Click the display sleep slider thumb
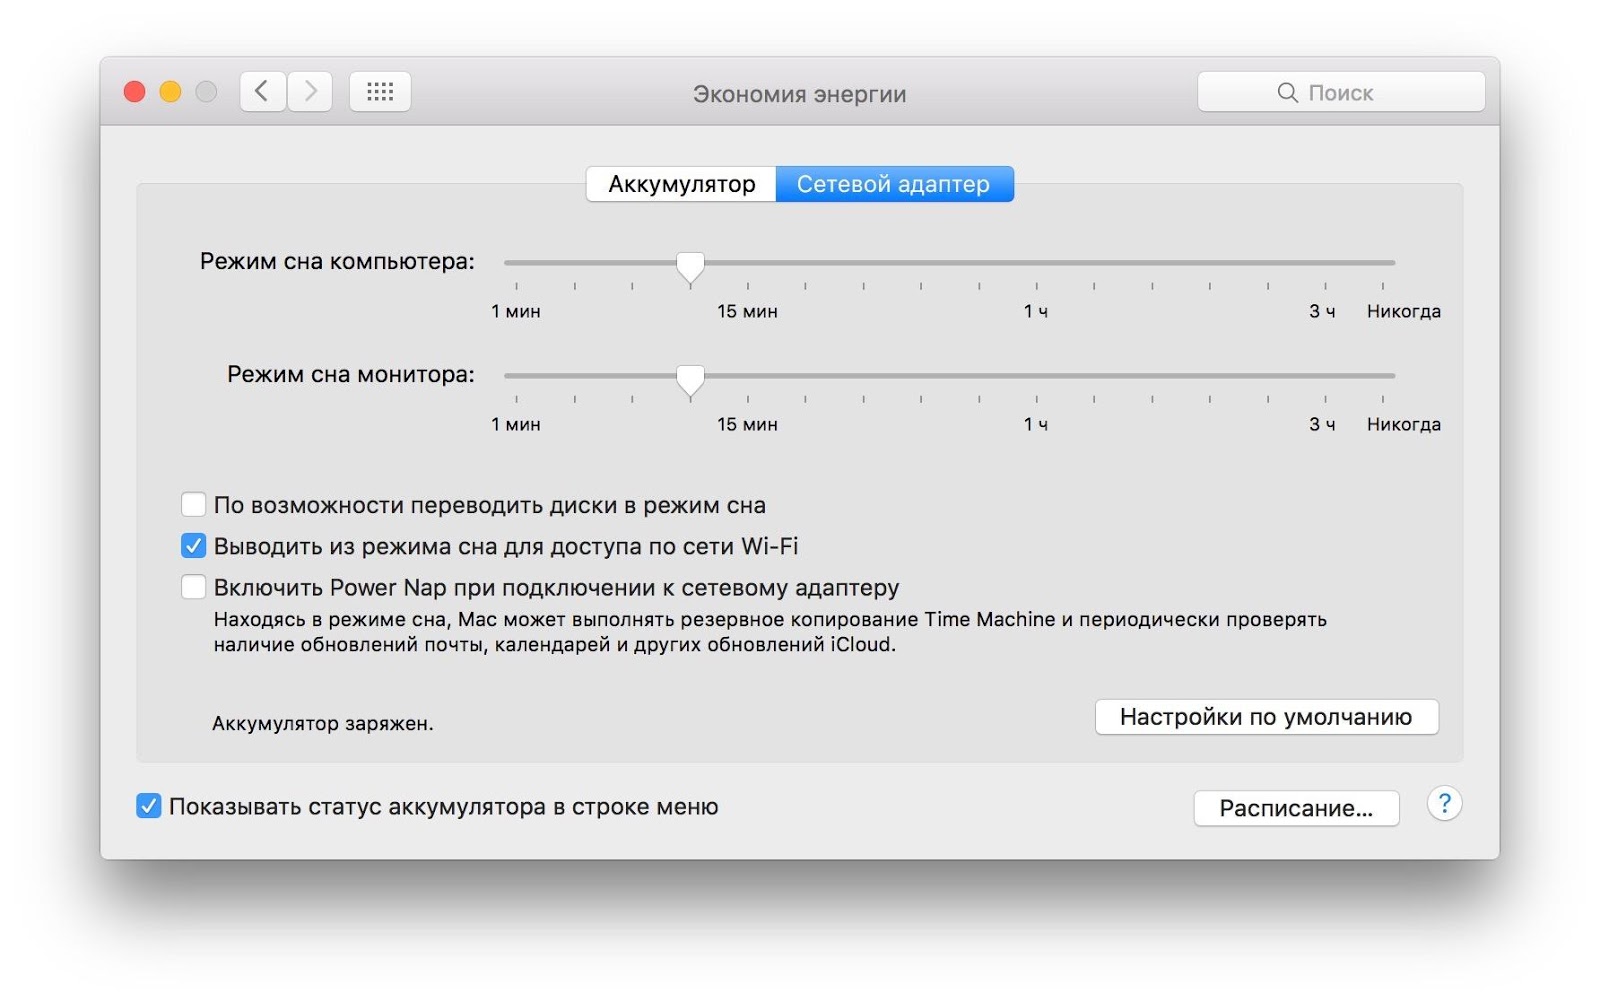1600x1003 pixels. point(690,379)
